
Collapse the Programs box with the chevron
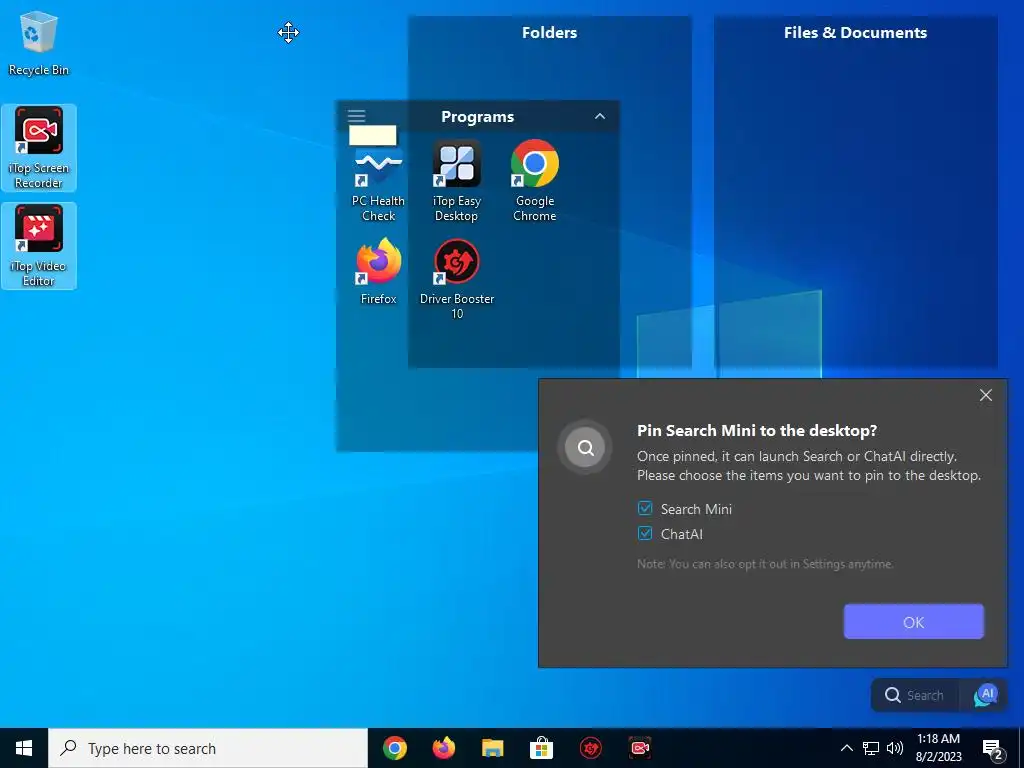(600, 116)
